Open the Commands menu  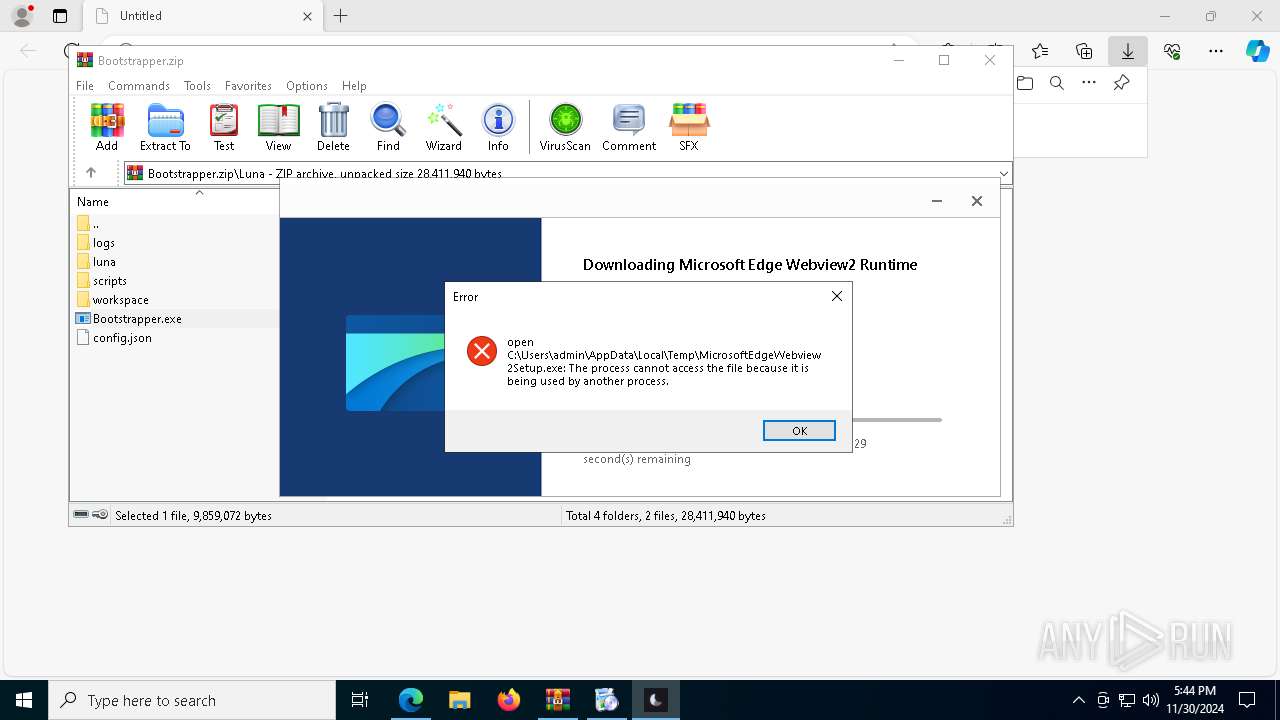pos(139,86)
